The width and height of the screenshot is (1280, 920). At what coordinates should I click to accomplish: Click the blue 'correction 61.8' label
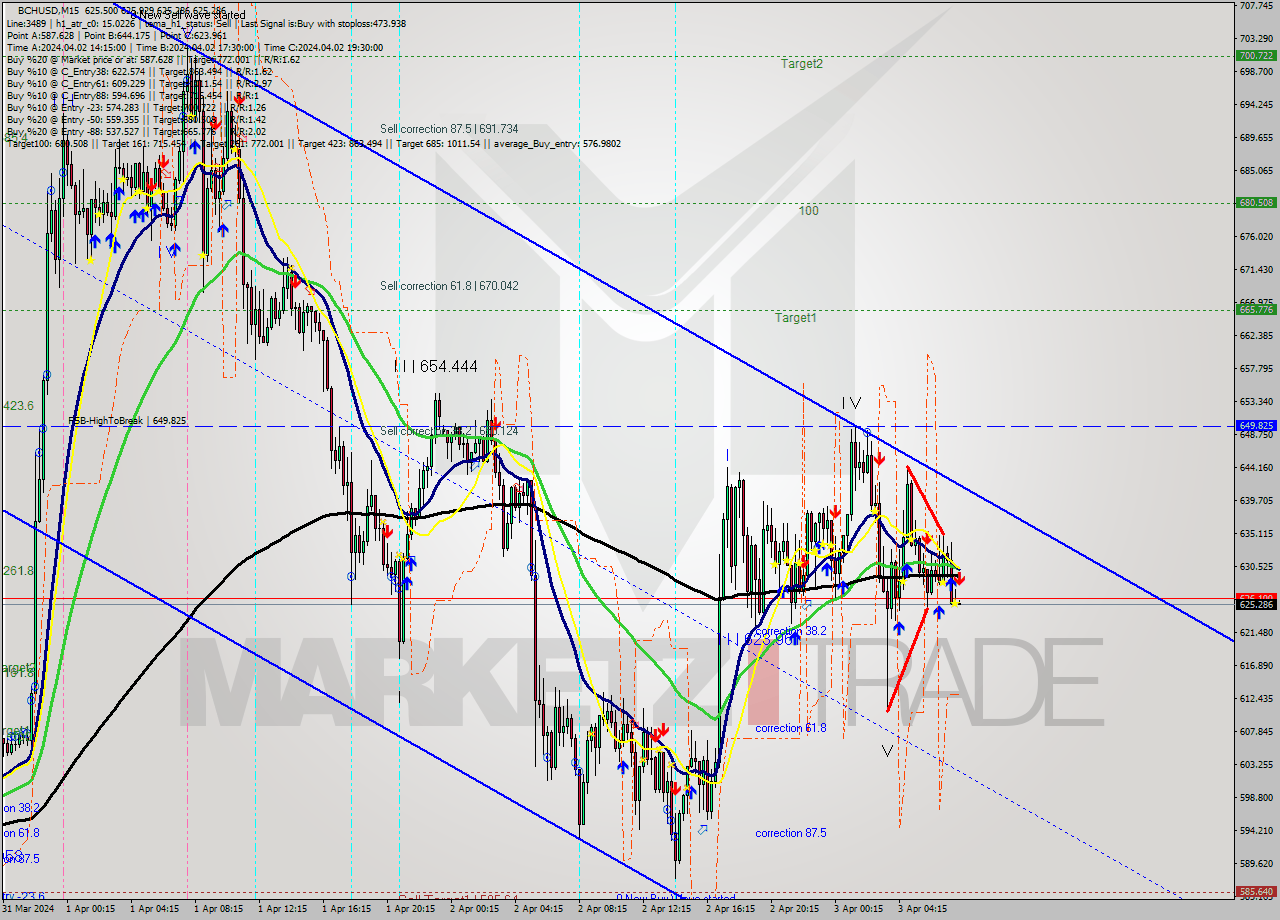pos(791,728)
